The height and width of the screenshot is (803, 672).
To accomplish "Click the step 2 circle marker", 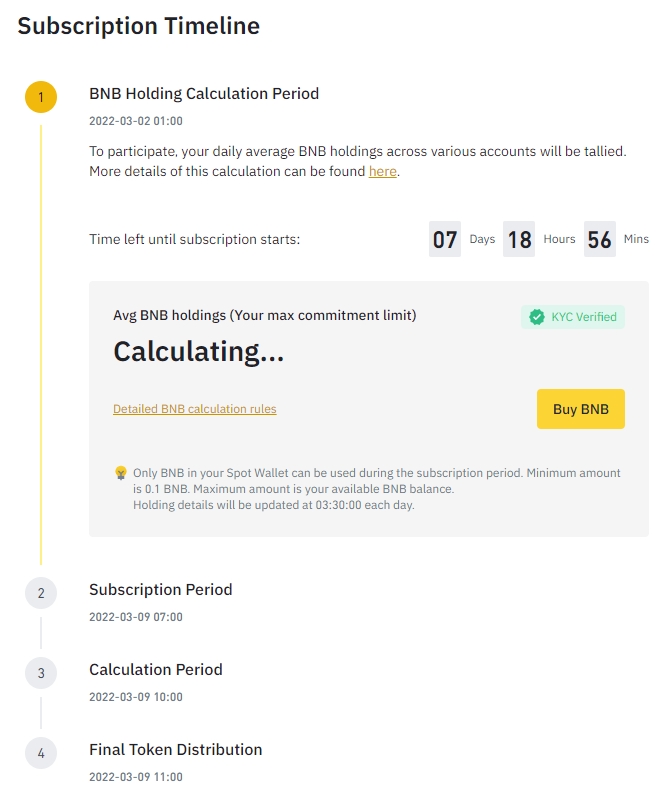I will pyautogui.click(x=41, y=593).
